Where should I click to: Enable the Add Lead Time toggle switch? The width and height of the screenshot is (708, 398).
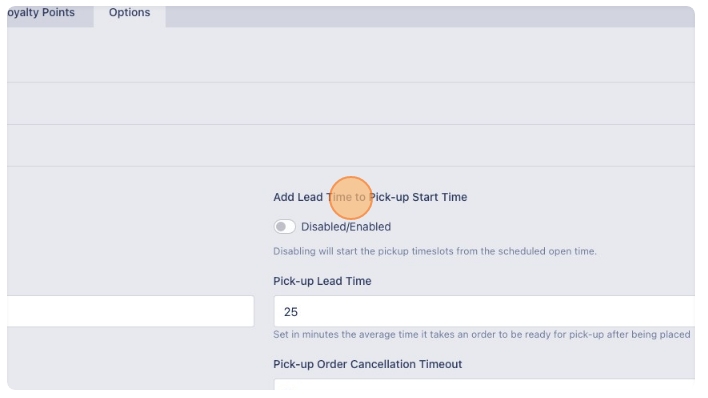tap(284, 226)
